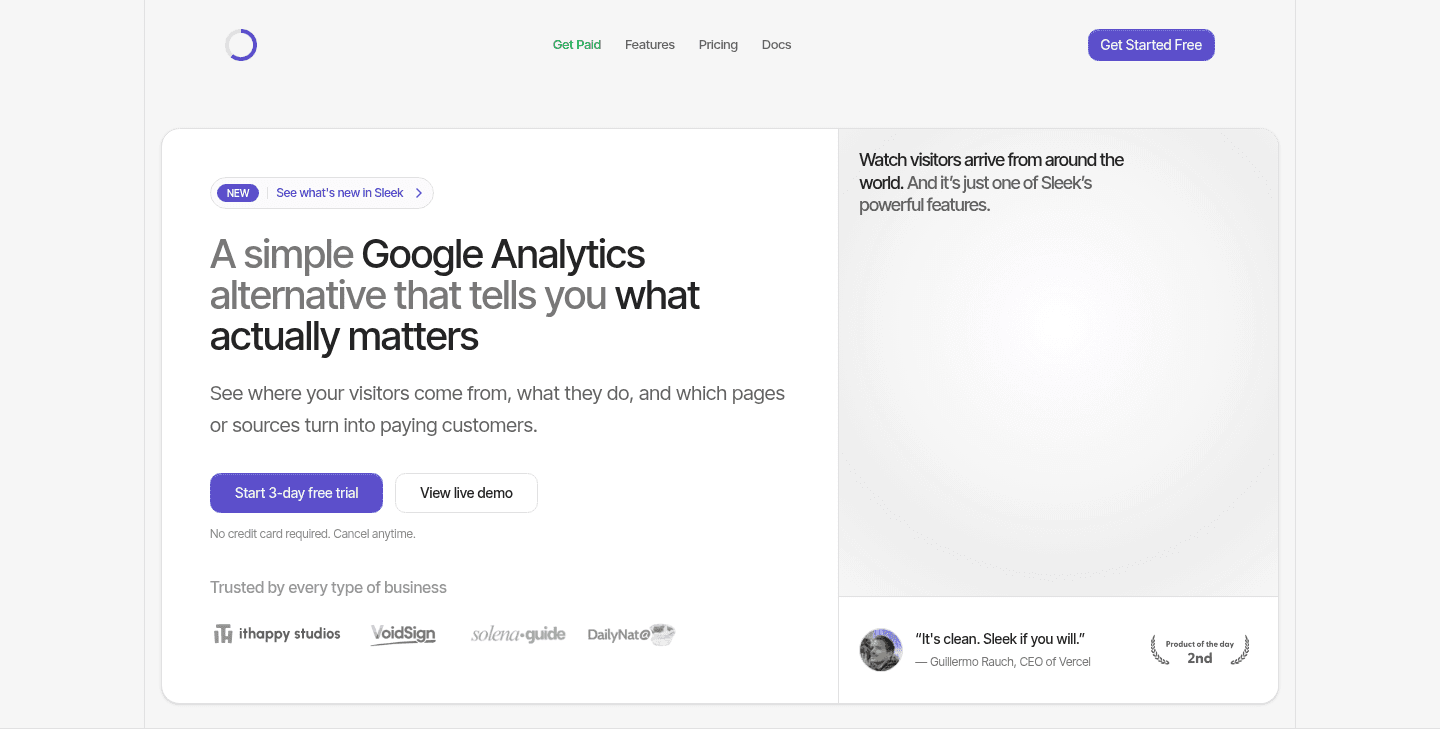The width and height of the screenshot is (1440, 729).
Task: Open the Docs nav link
Action: [x=776, y=45]
